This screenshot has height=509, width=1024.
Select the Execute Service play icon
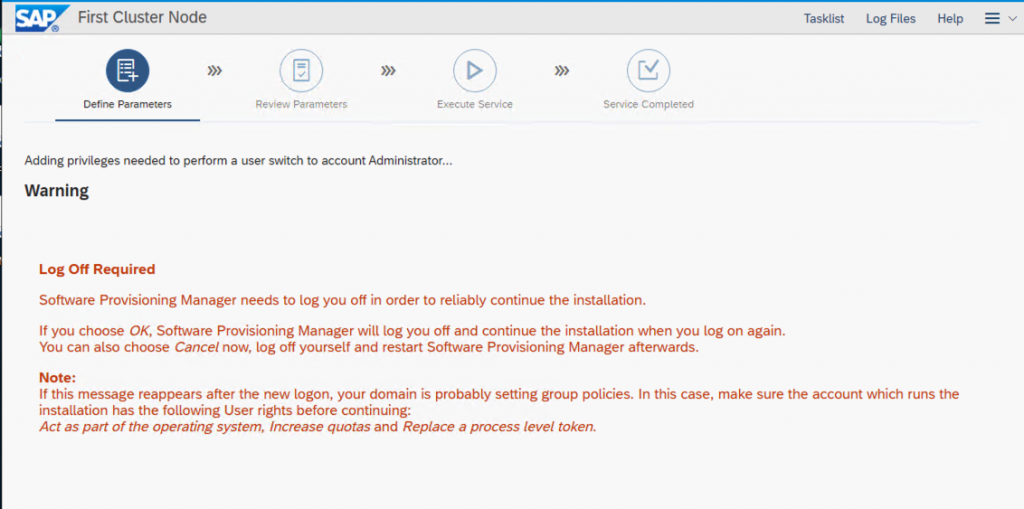click(x=475, y=71)
